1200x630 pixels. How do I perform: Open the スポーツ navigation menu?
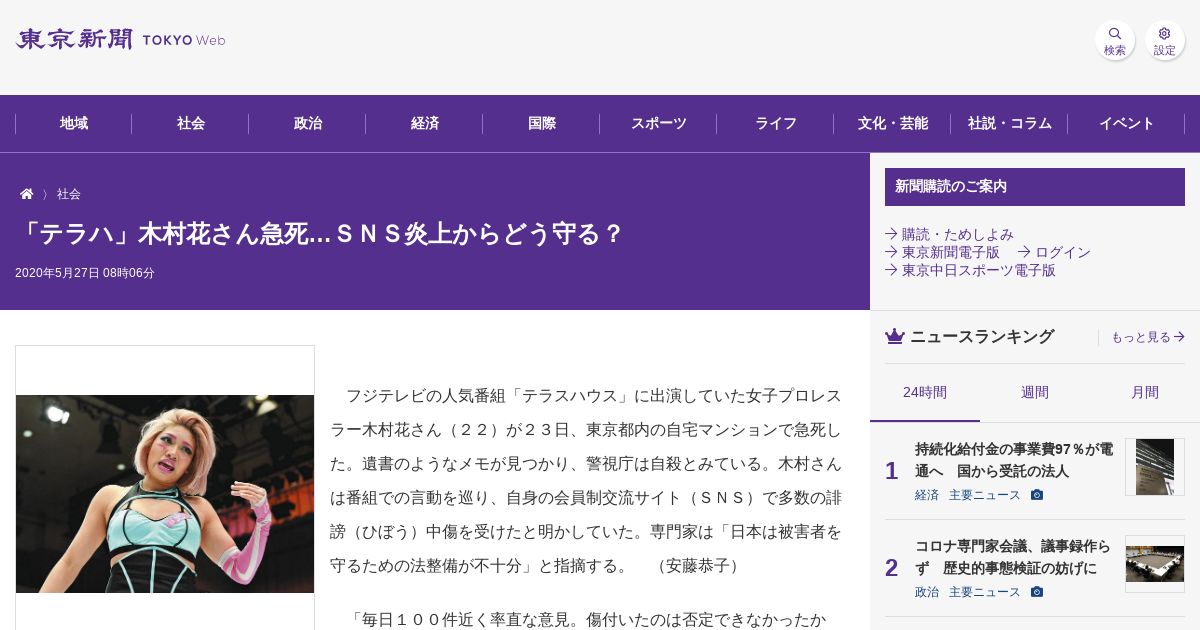[659, 124]
